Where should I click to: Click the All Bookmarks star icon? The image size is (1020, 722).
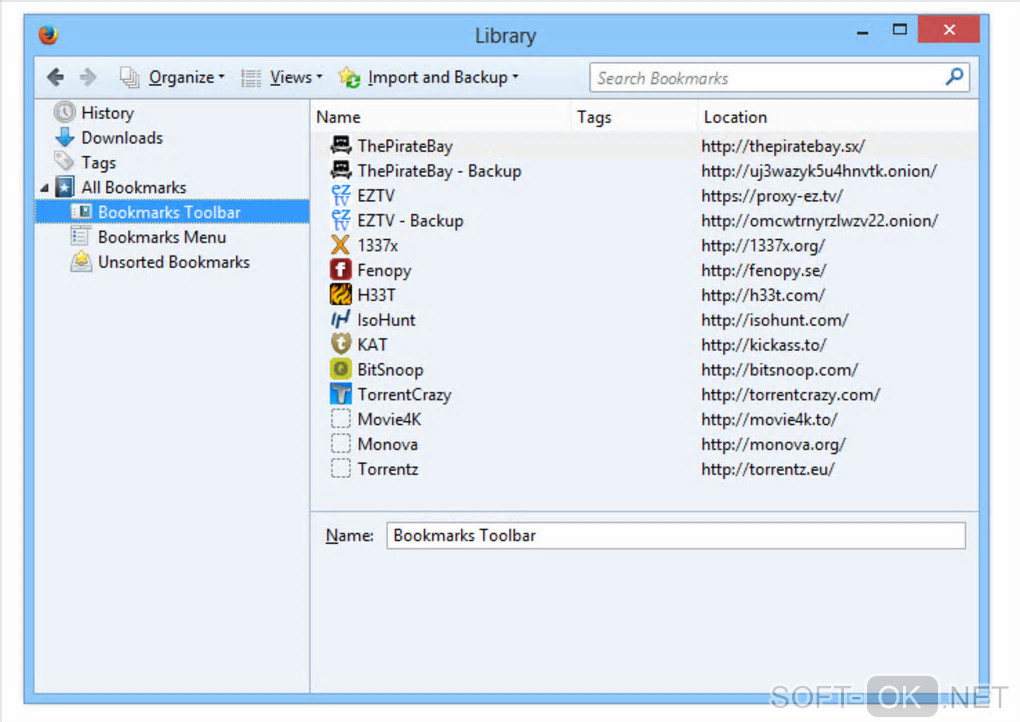pyautogui.click(x=64, y=187)
